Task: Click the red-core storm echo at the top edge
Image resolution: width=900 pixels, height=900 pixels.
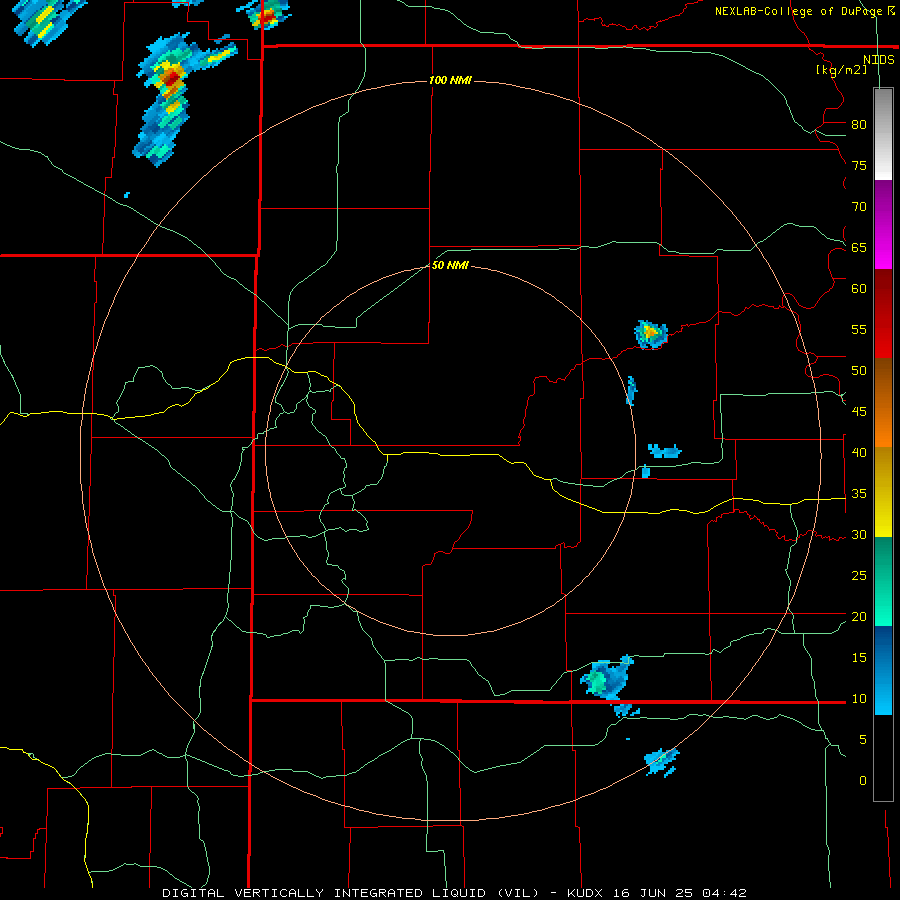Action: tap(265, 14)
